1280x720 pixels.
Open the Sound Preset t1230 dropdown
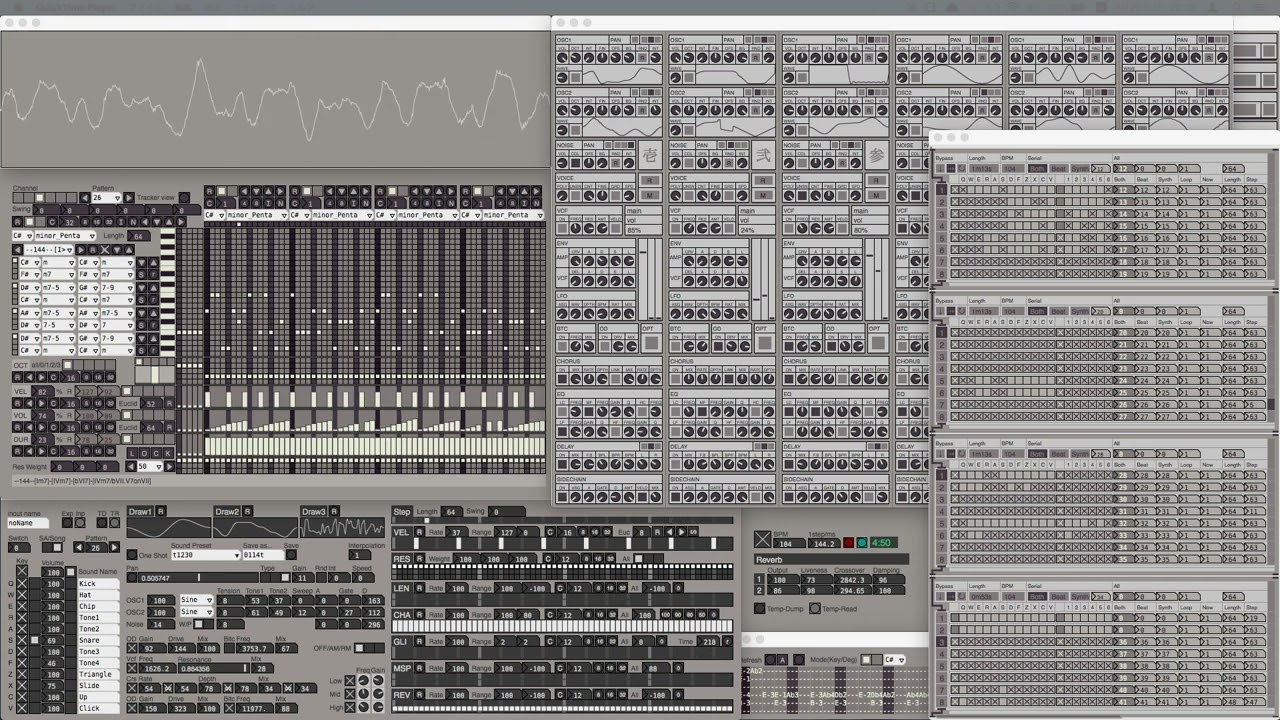(205, 555)
